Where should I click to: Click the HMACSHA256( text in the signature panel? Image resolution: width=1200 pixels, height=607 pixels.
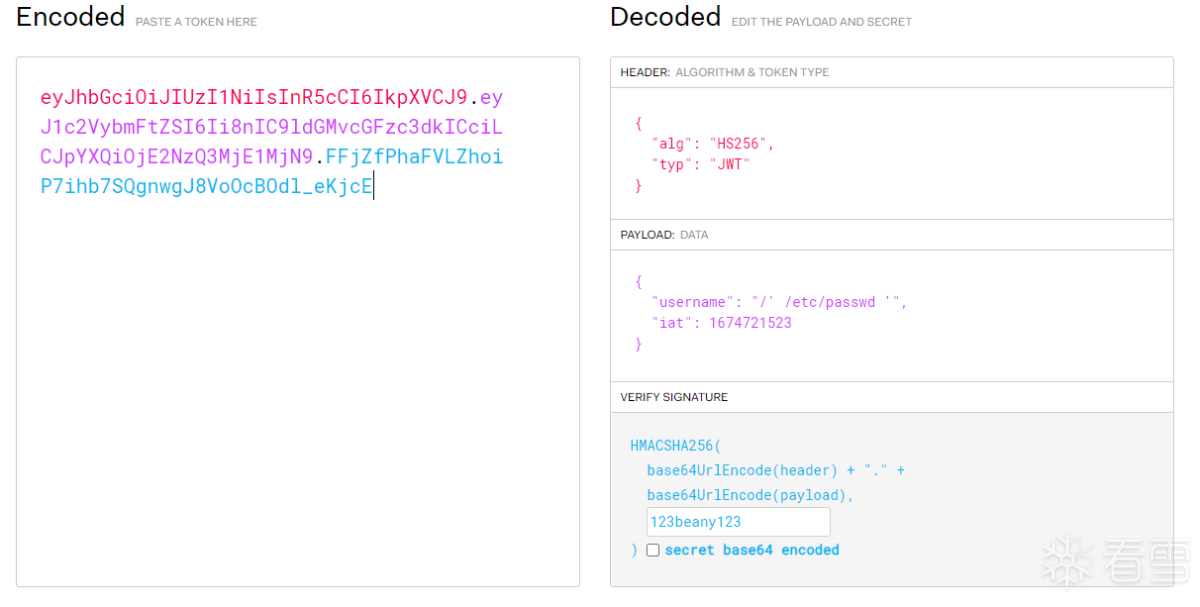(x=675, y=445)
